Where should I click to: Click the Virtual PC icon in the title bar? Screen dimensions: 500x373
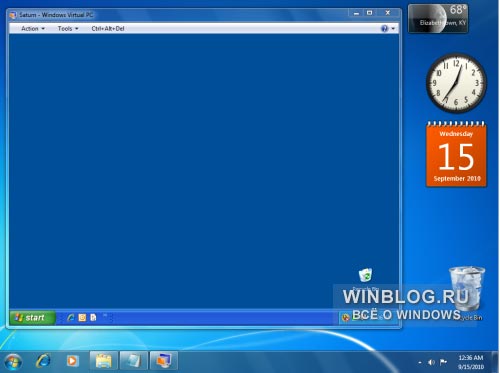(13, 15)
